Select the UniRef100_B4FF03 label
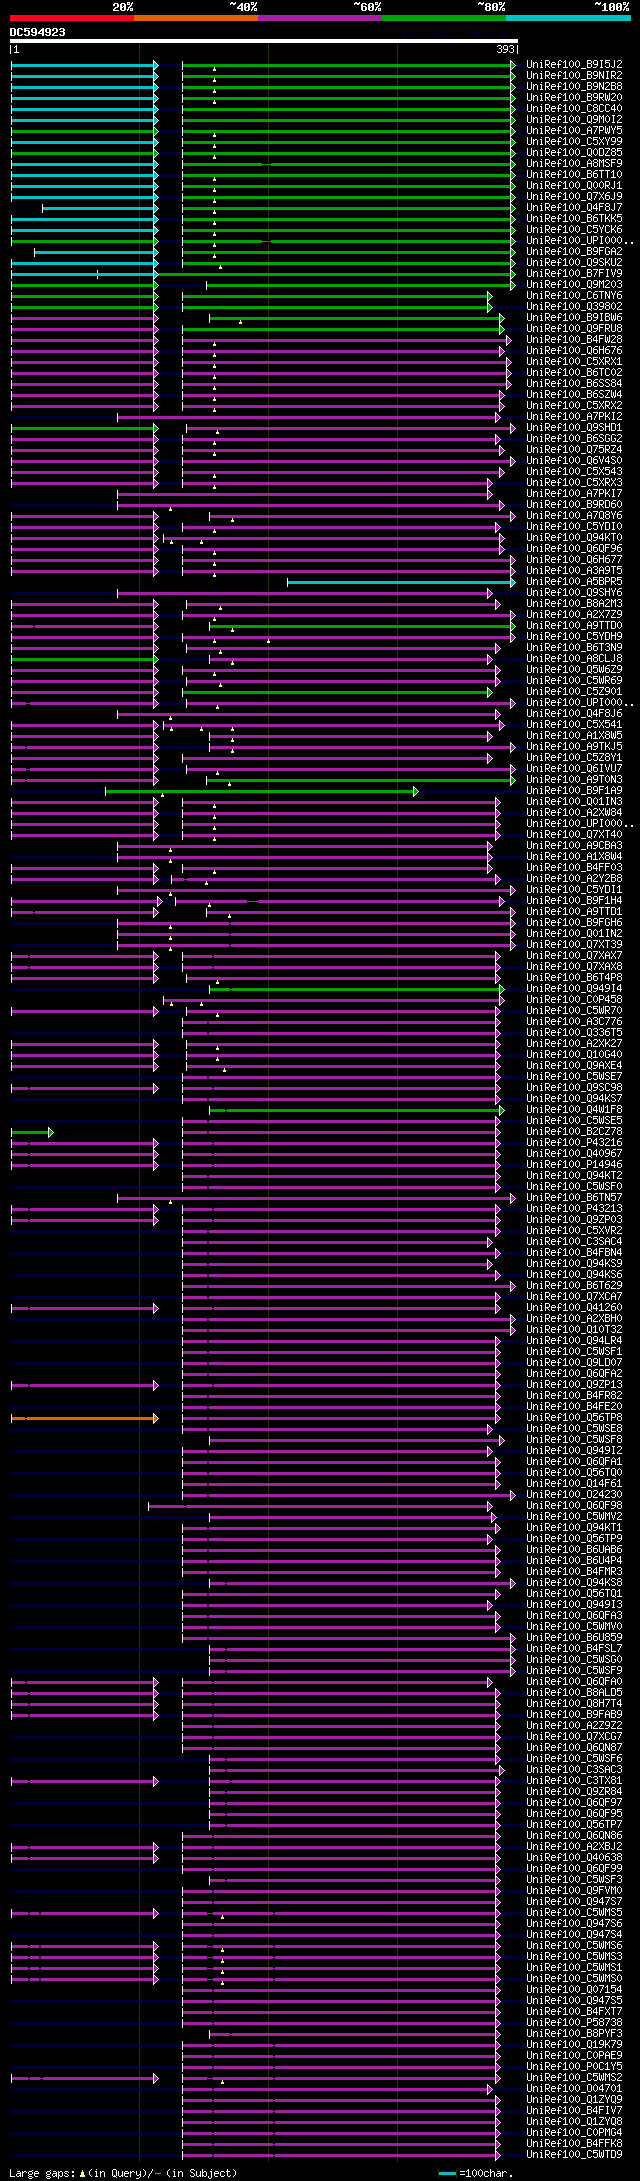This screenshot has width=640, height=2181. click(x=574, y=867)
